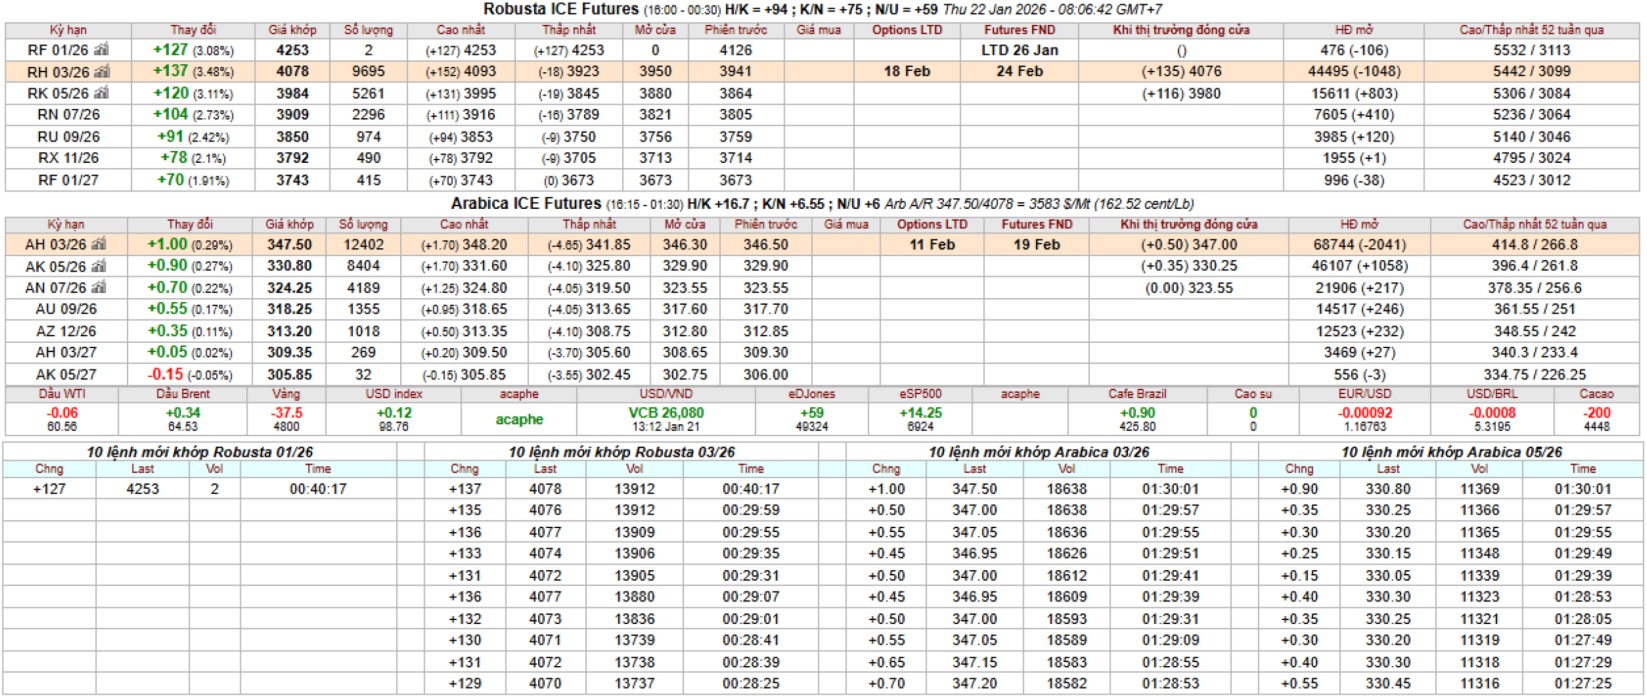Click the green acaphe link in ticker row

519,420
